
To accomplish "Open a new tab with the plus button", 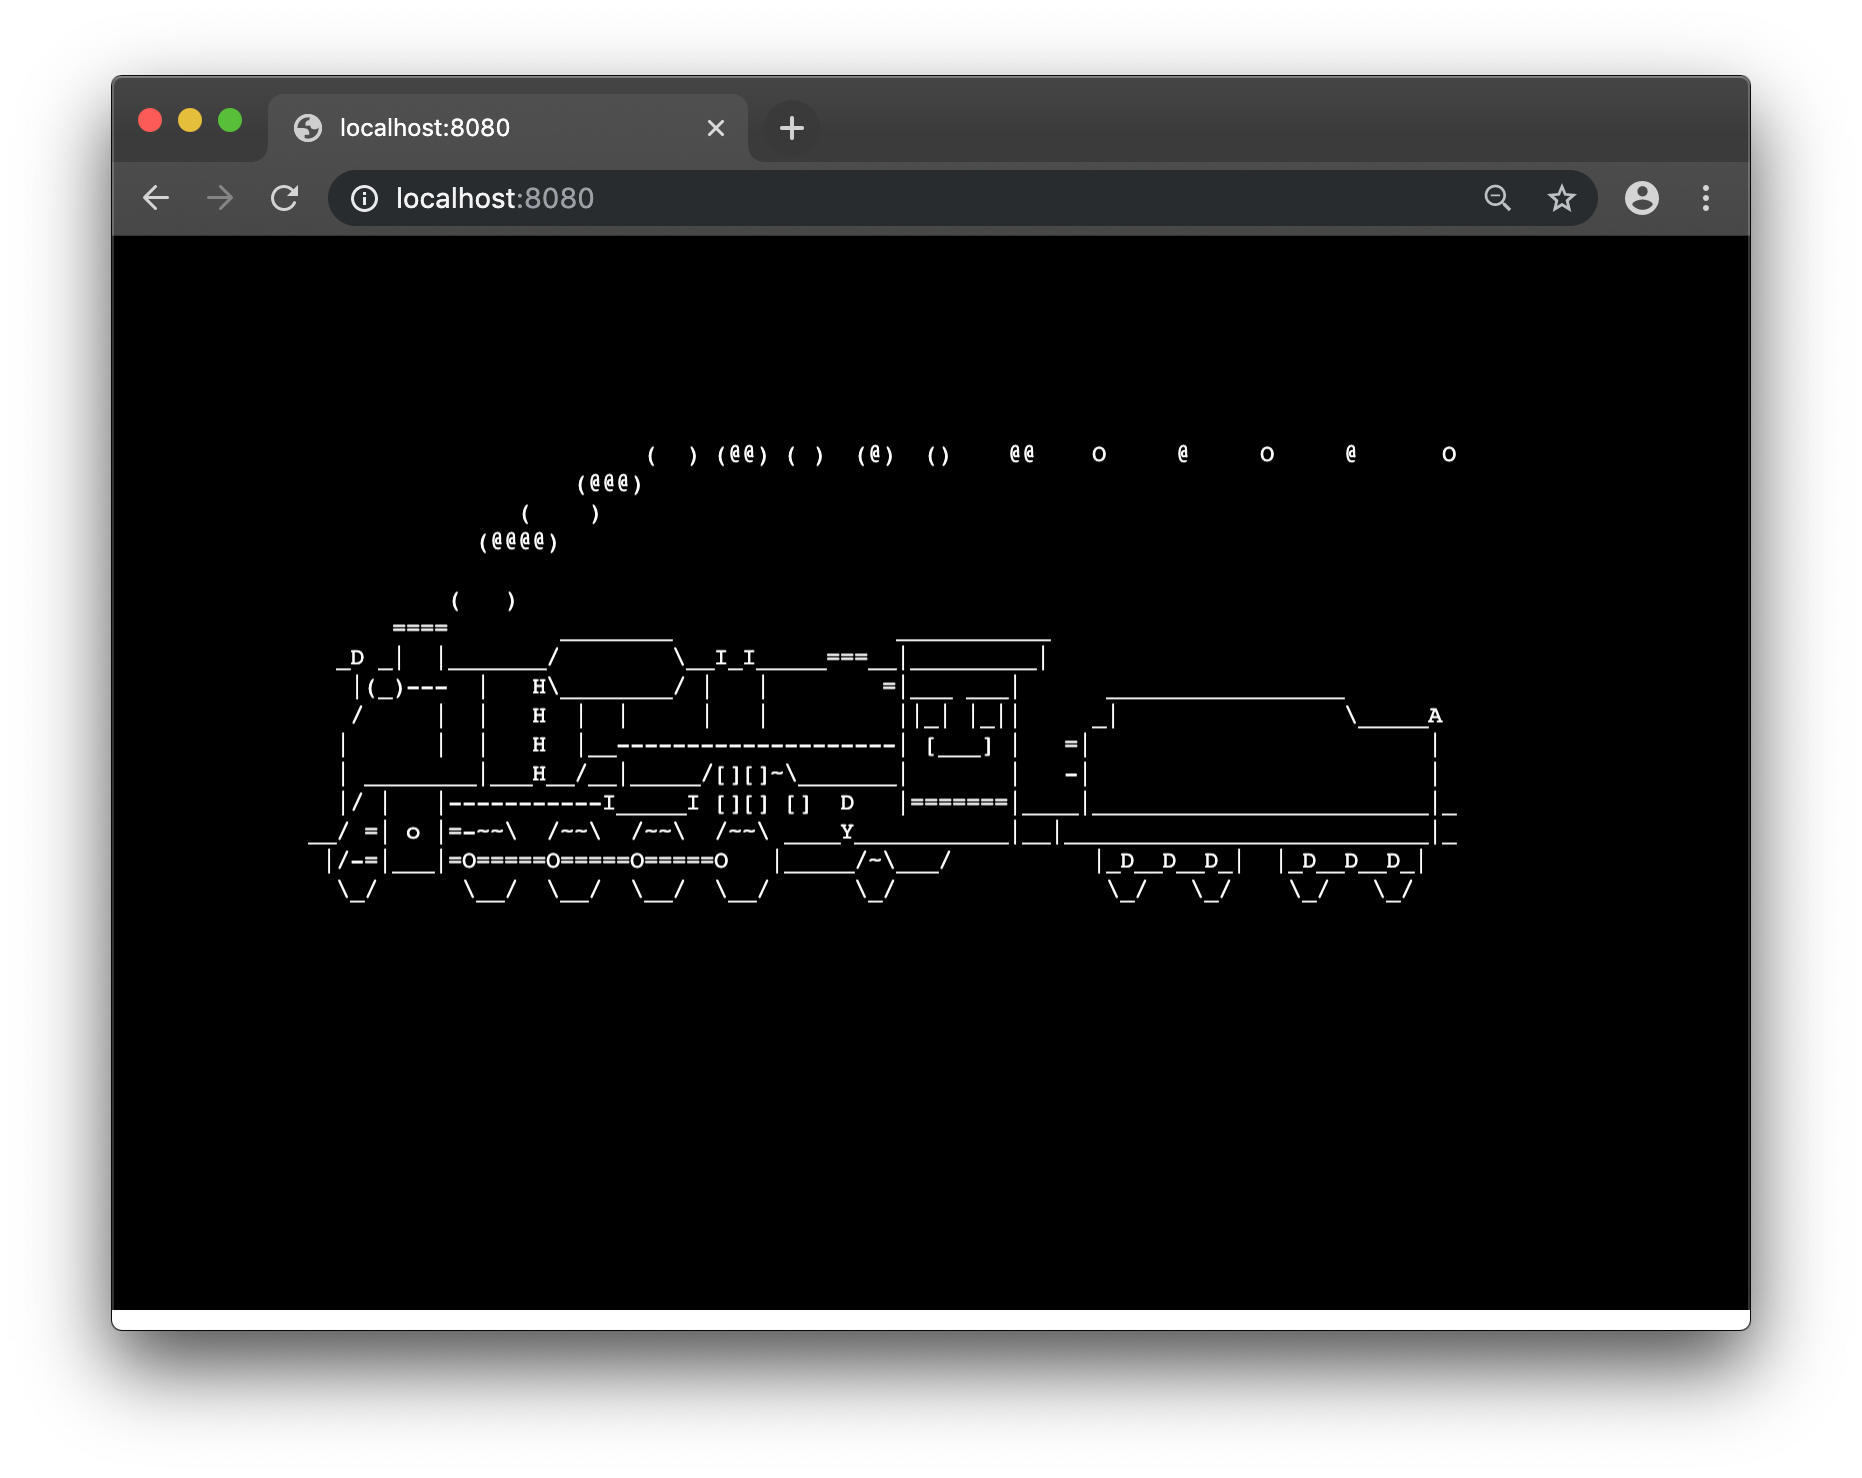I will click(791, 127).
